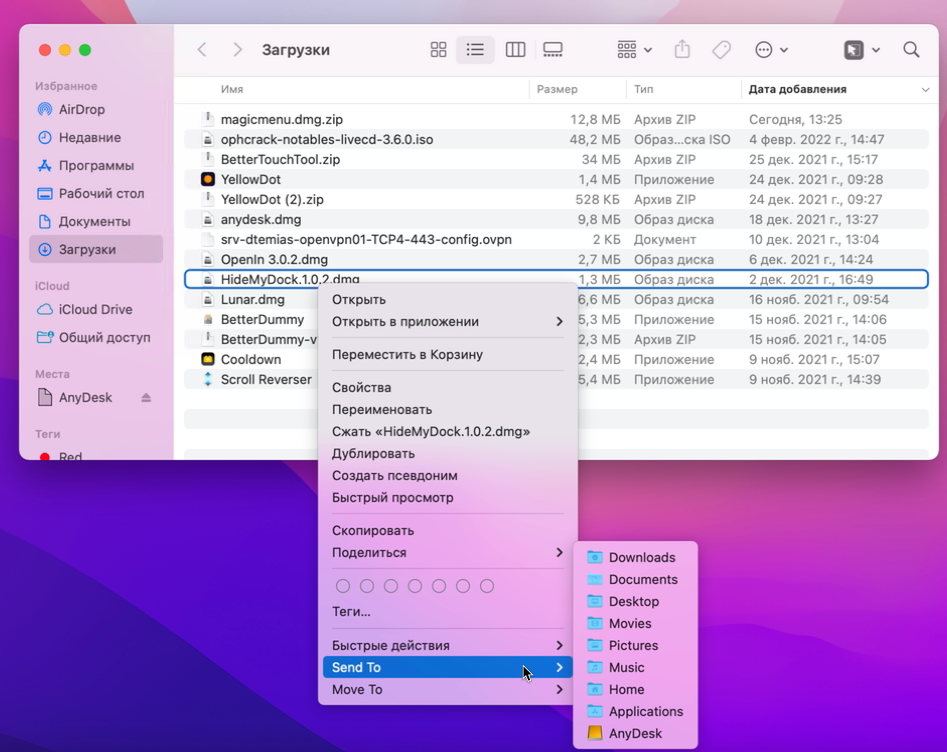Click the search magnifier icon

(911, 50)
